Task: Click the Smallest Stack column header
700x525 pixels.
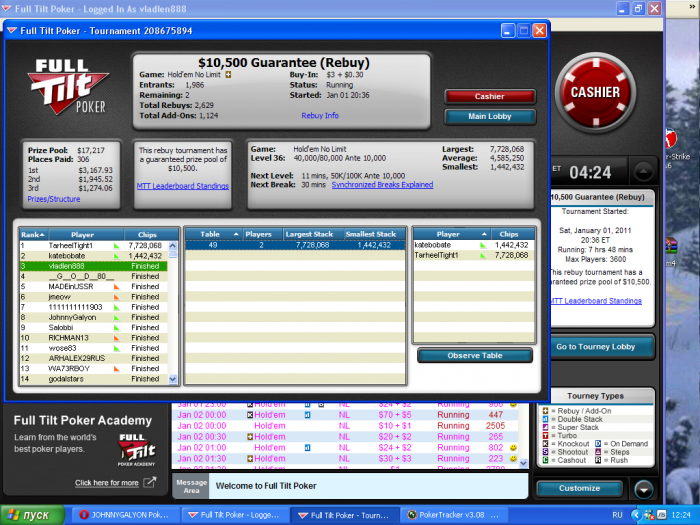Action: point(374,234)
